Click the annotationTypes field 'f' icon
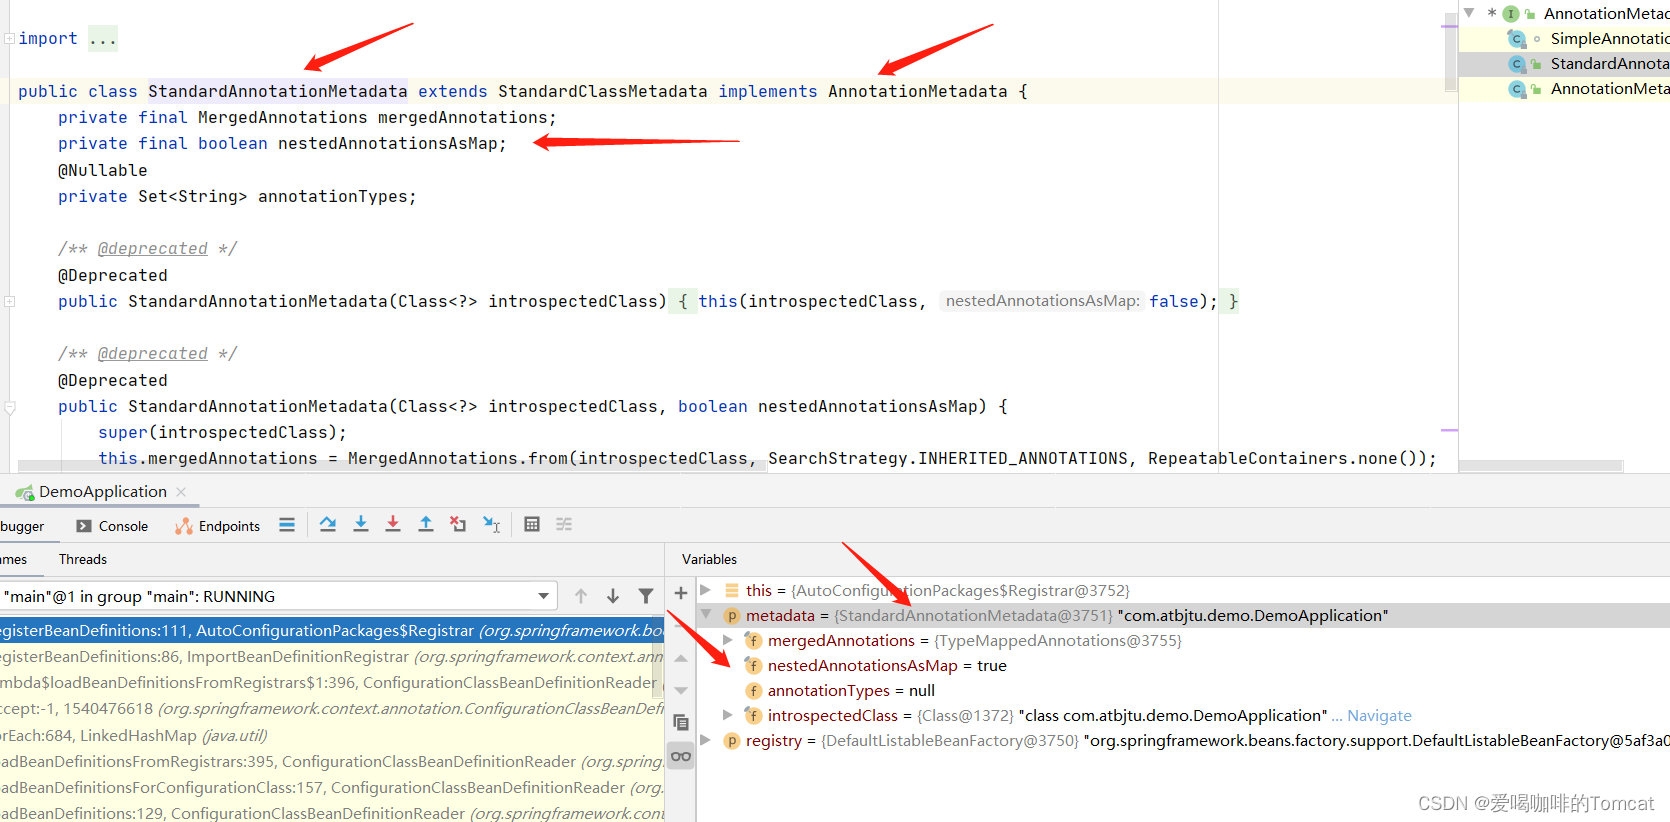 coord(753,691)
